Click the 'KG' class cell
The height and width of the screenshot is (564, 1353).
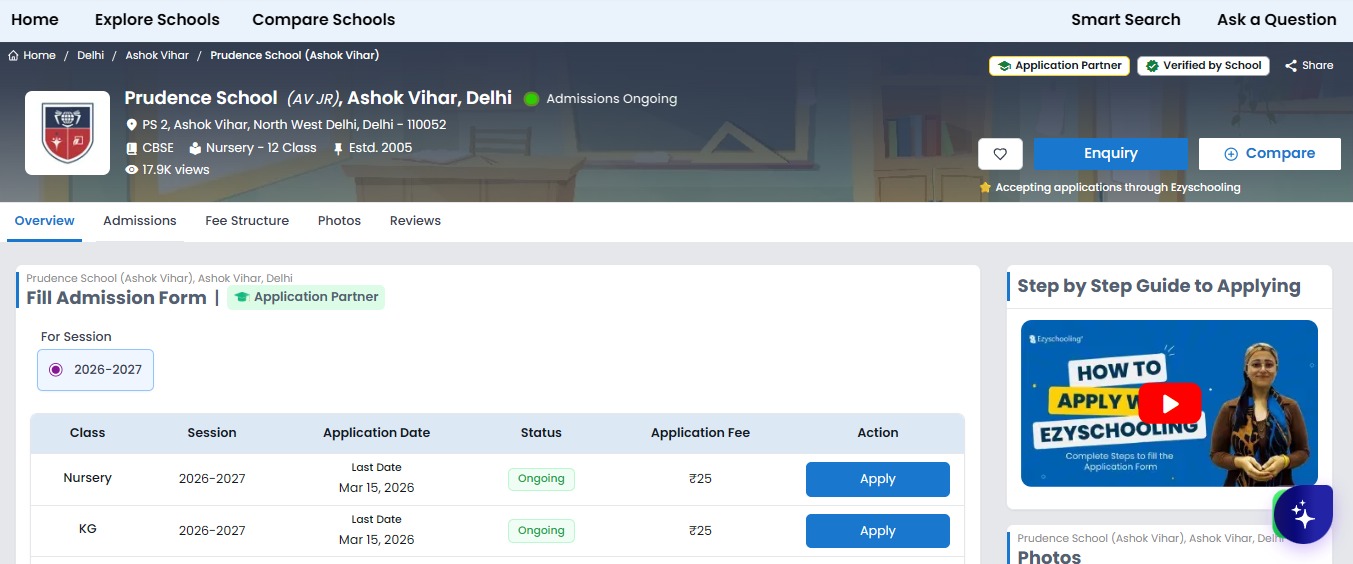(x=87, y=530)
